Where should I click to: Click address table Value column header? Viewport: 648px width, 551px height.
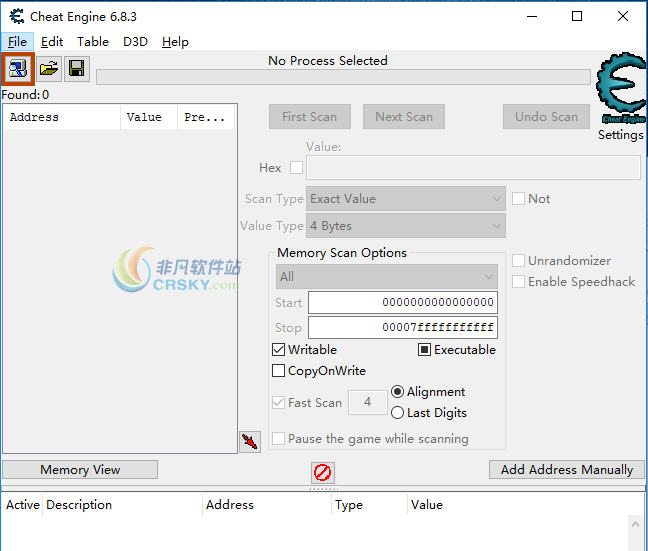pyautogui.click(x=427, y=505)
